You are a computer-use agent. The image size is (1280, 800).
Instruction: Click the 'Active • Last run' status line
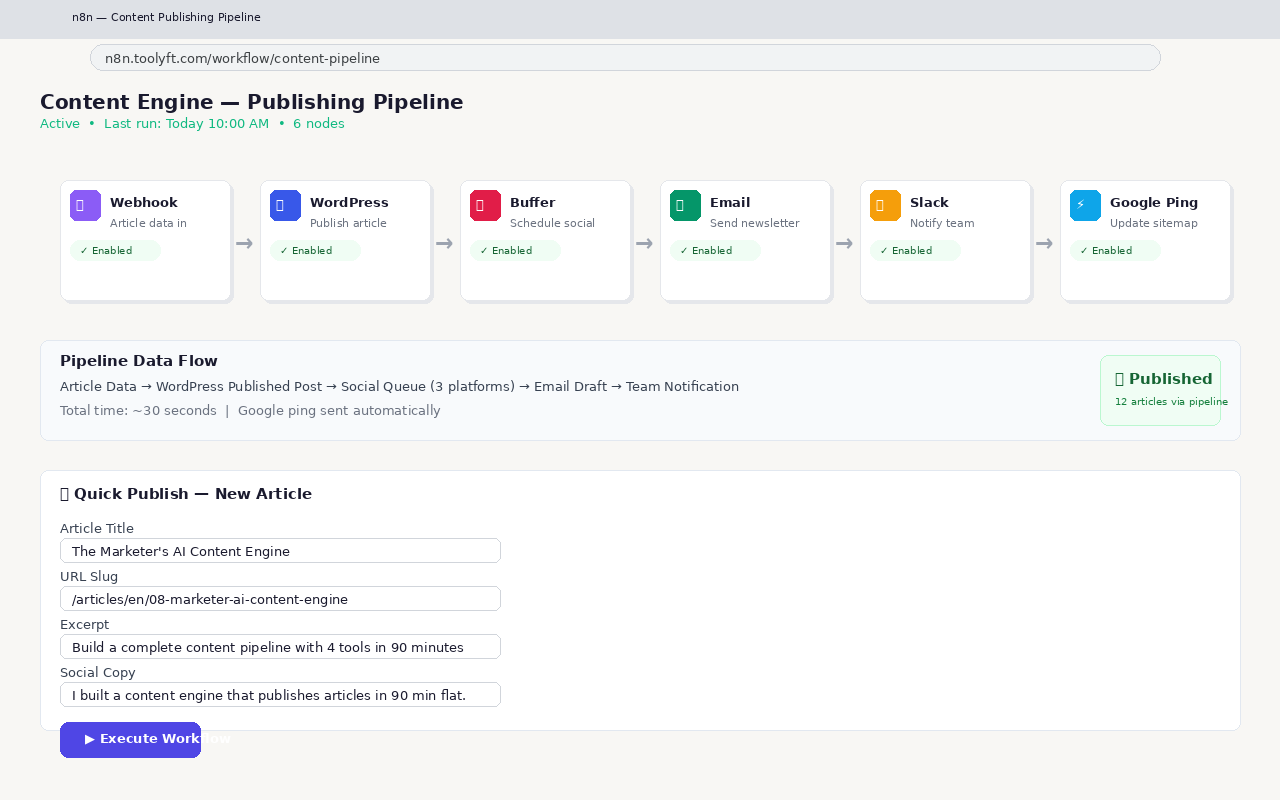pos(192,124)
